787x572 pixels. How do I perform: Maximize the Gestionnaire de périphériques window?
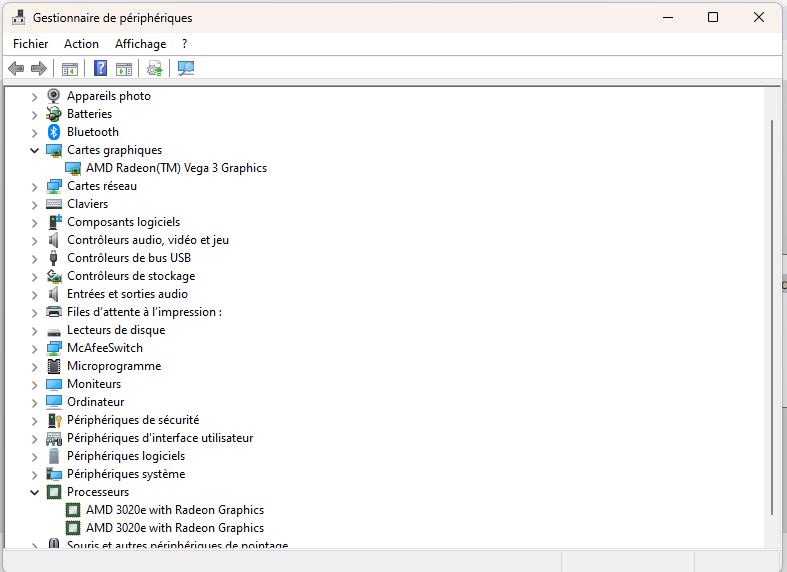[x=713, y=18]
